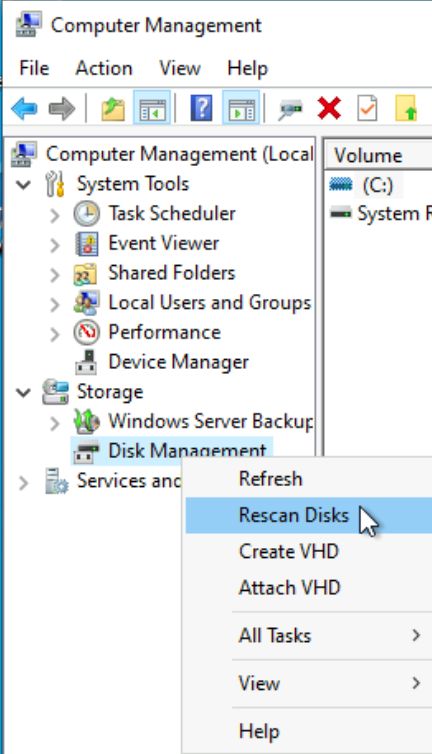Click the red X delete toolbar icon
The height and width of the screenshot is (754, 432).
pyautogui.click(x=329, y=108)
